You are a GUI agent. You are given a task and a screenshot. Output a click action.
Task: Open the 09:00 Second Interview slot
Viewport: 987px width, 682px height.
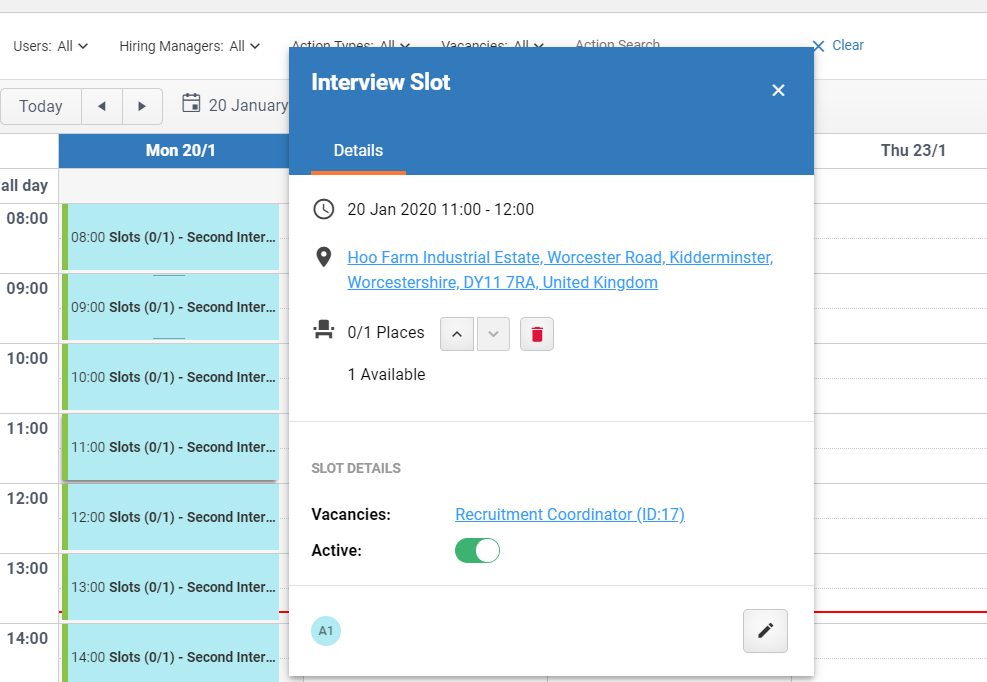(171, 307)
